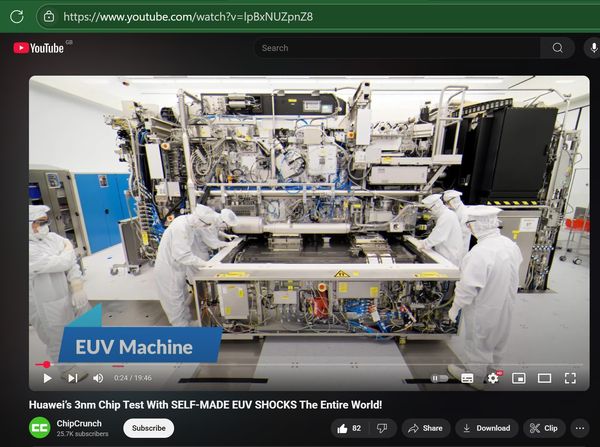This screenshot has width=600, height=447.
Task: Click the red playhead scrubber dot
Action: (x=47, y=365)
